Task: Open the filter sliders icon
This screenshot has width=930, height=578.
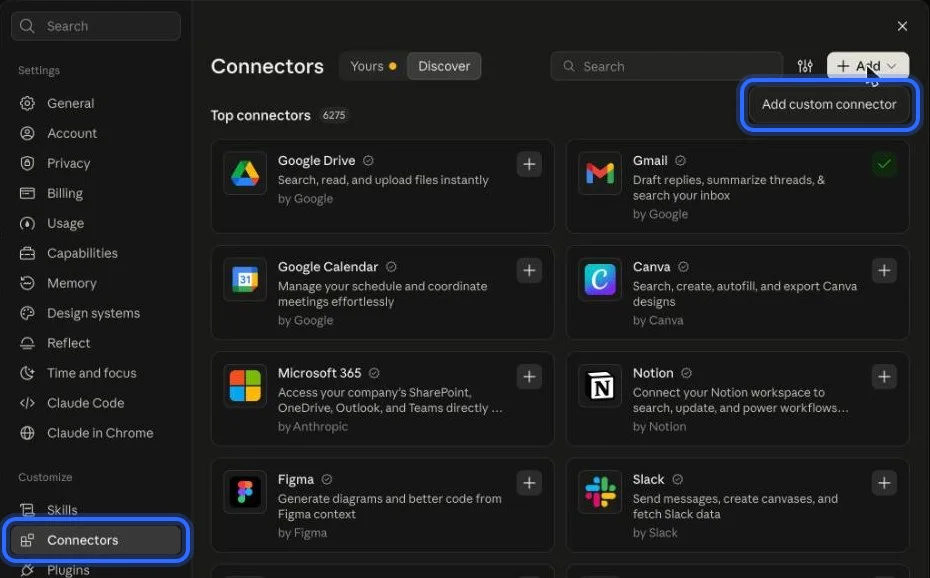Action: click(x=805, y=66)
